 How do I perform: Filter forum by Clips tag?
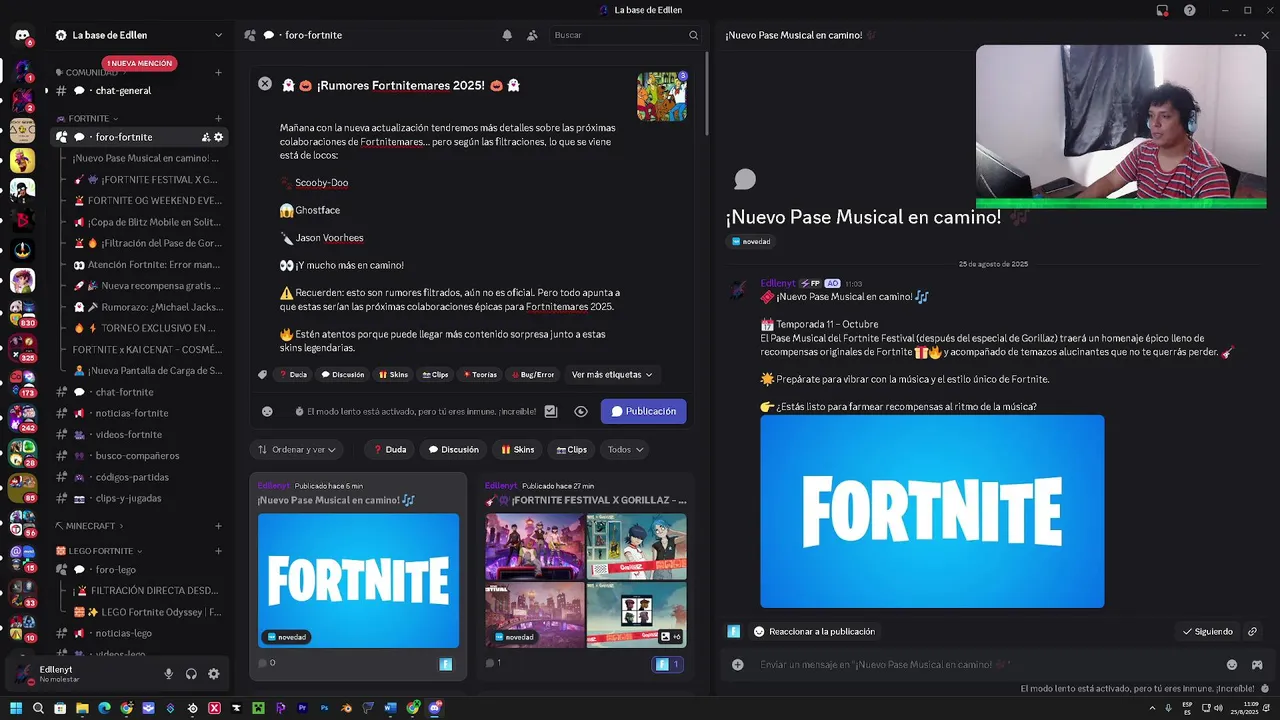[572, 450]
